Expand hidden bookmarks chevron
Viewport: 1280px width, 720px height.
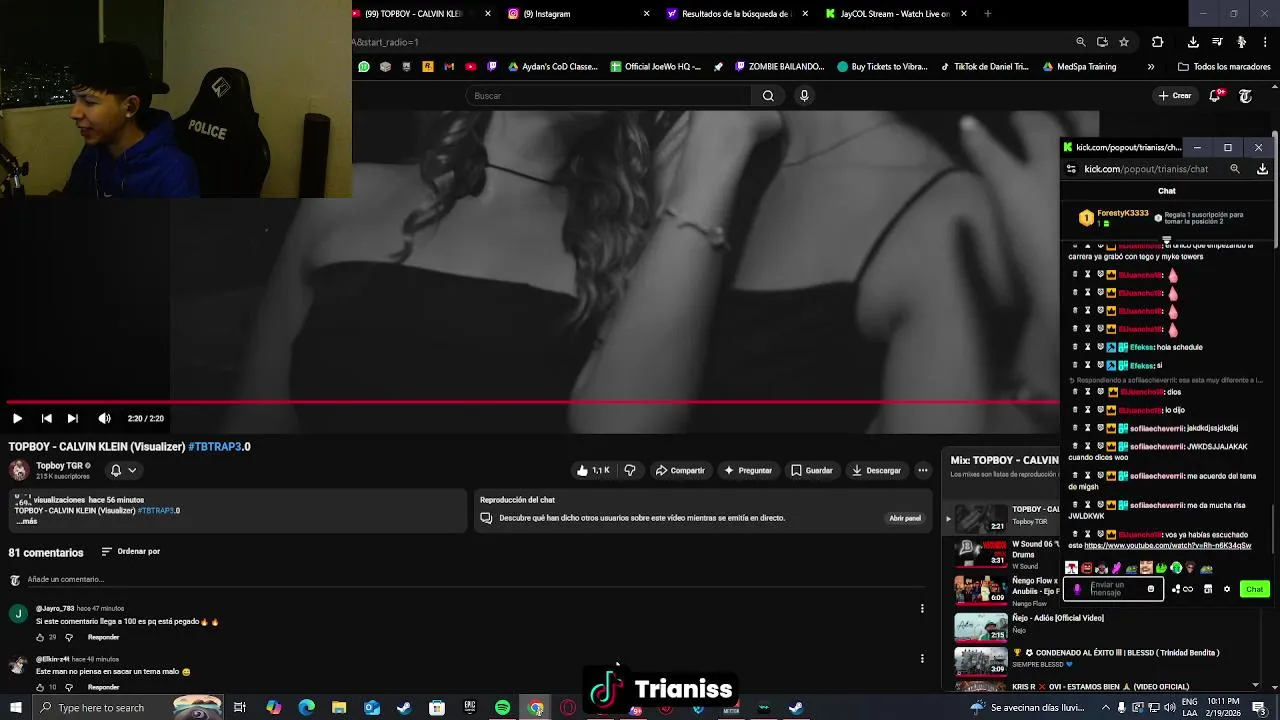click(1150, 67)
